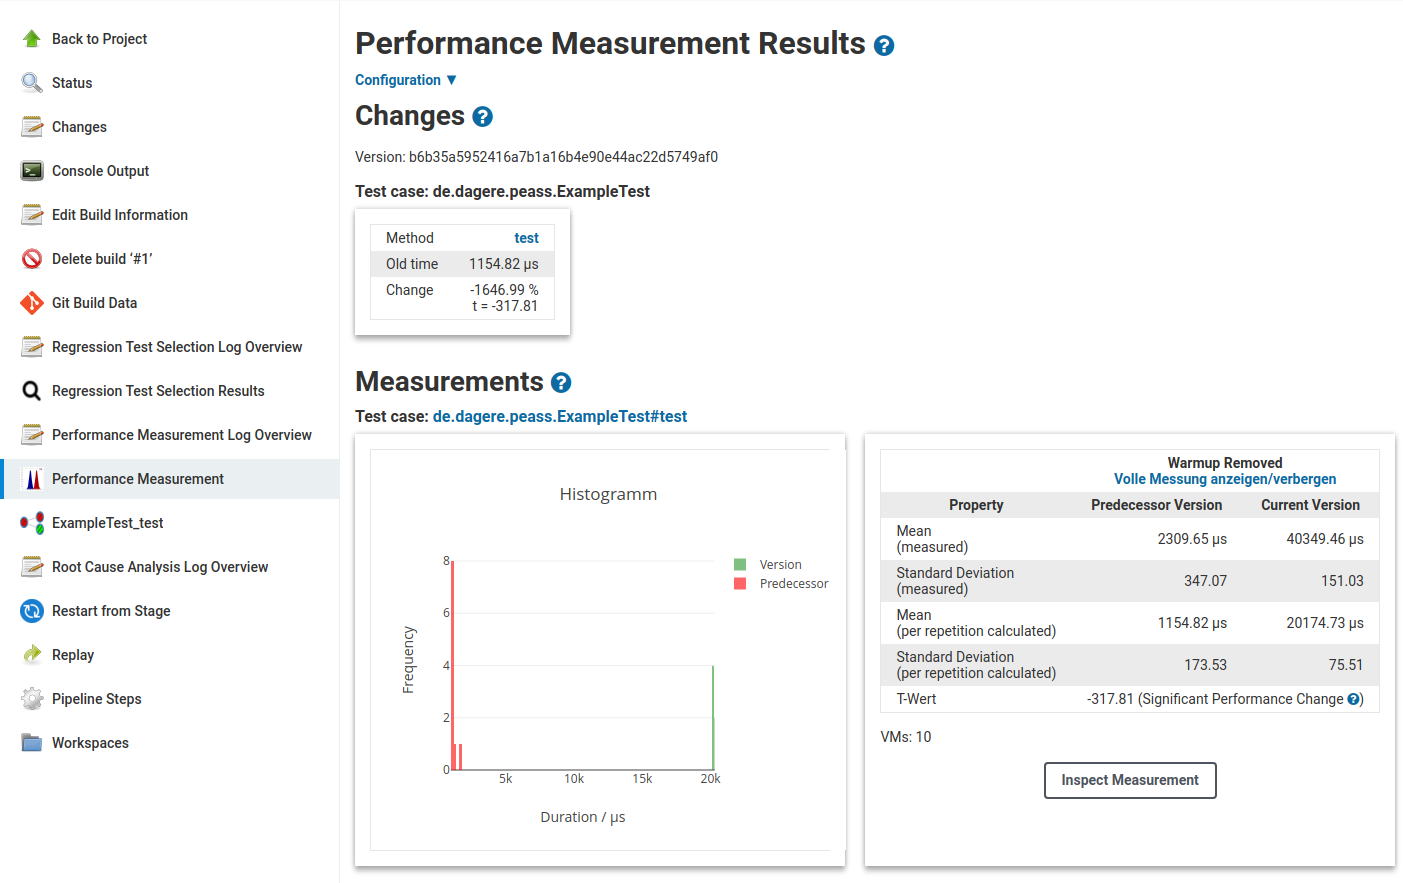The height and width of the screenshot is (883, 1403).
Task: Open the Replay sidebar link
Action: pos(73,655)
